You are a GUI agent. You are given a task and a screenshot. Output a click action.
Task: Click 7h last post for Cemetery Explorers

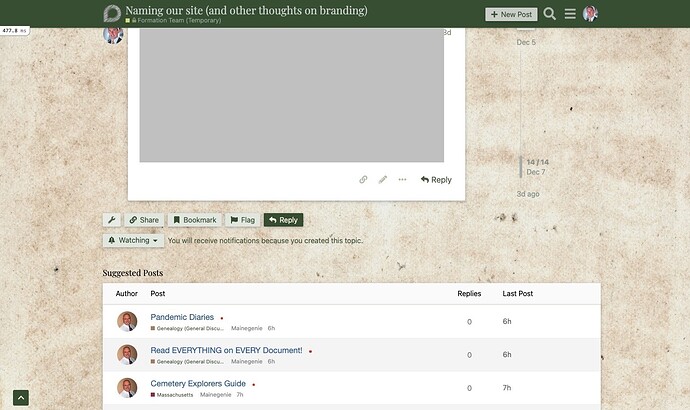[507, 388]
